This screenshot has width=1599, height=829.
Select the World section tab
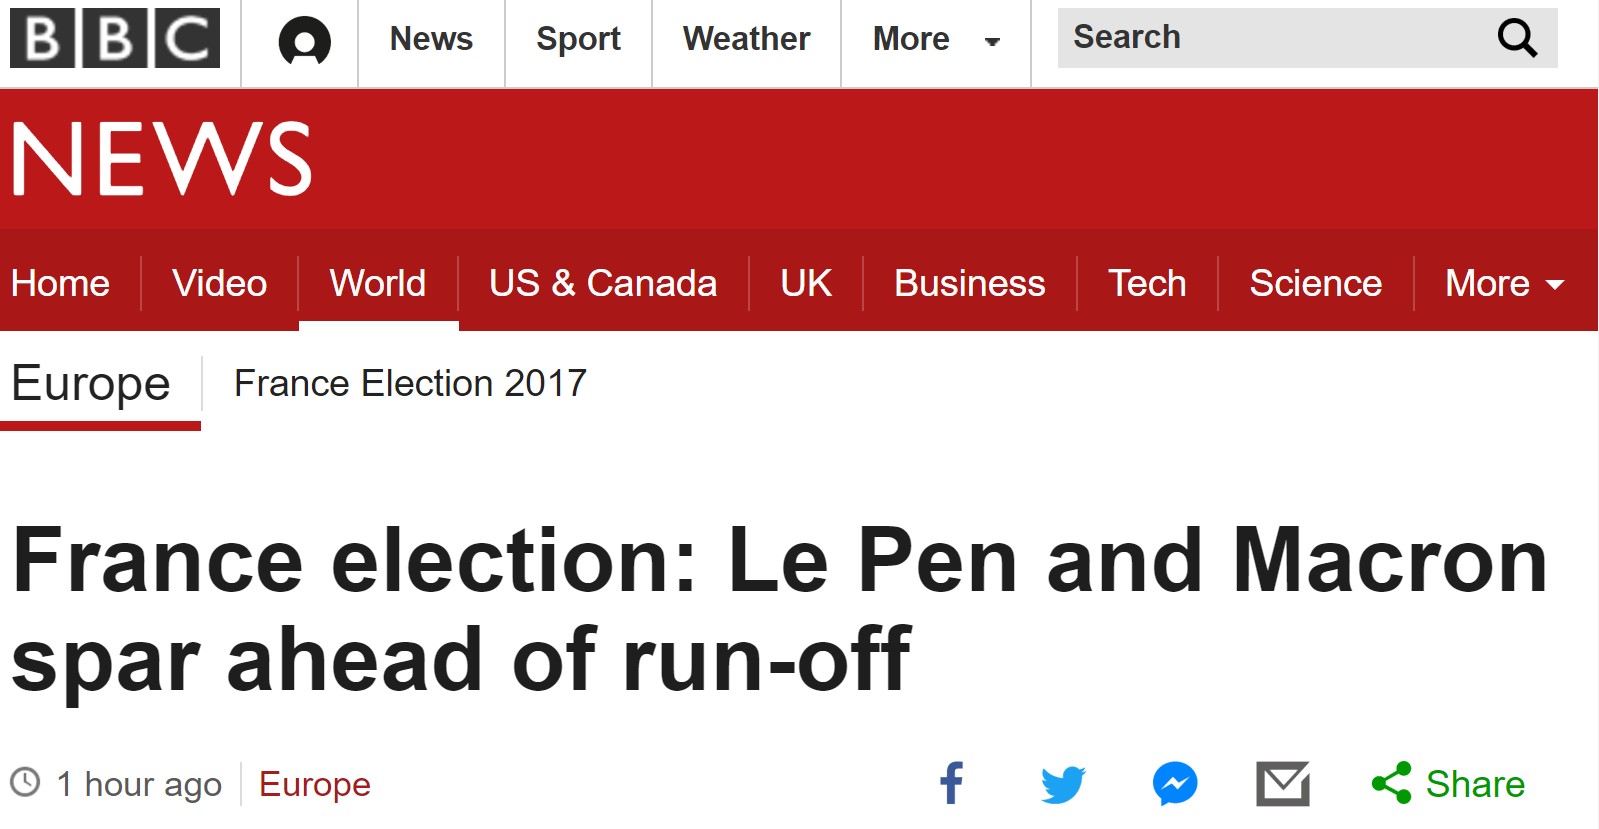[x=378, y=283]
